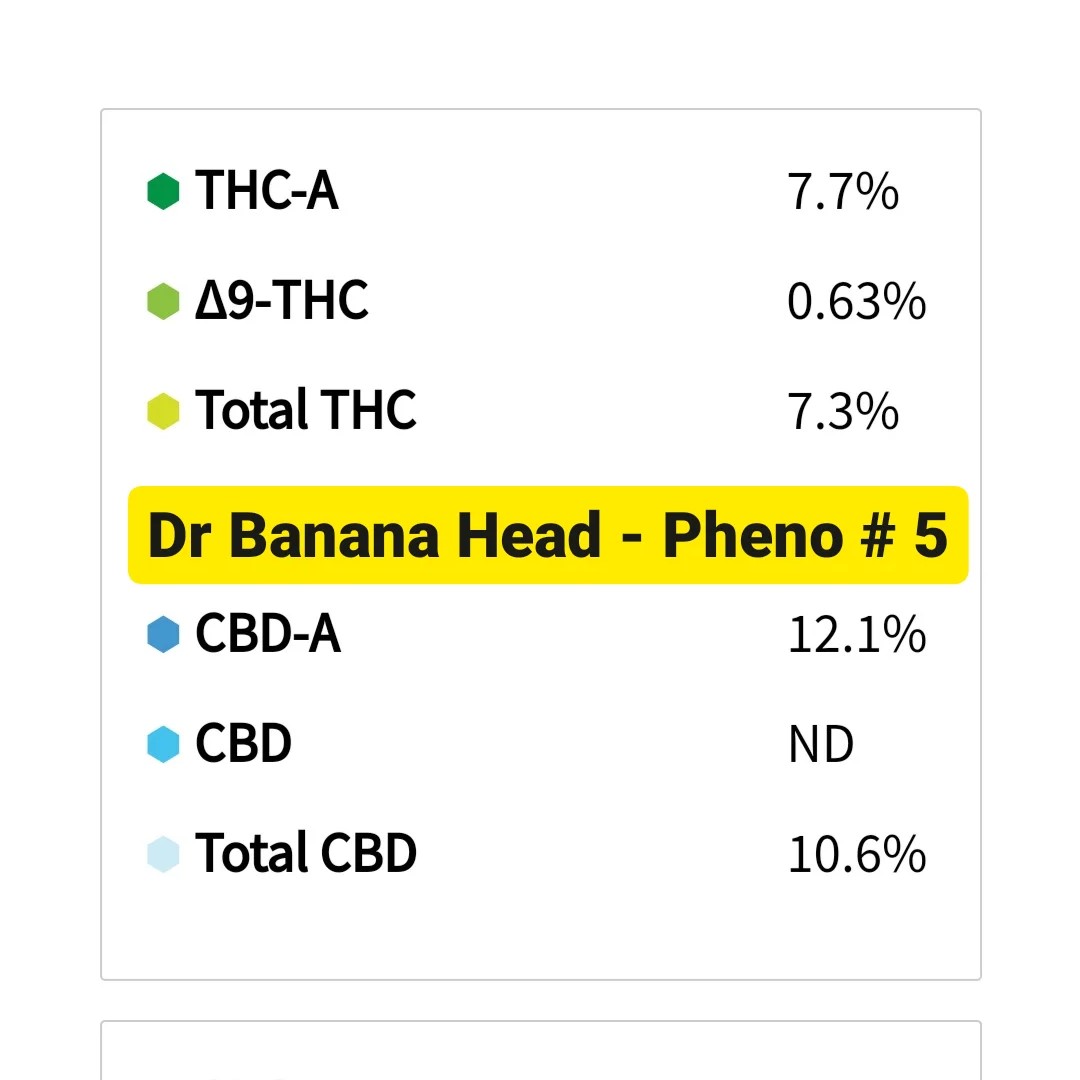
Task: Click the yellow Total THC hexagon icon
Action: 163,411
